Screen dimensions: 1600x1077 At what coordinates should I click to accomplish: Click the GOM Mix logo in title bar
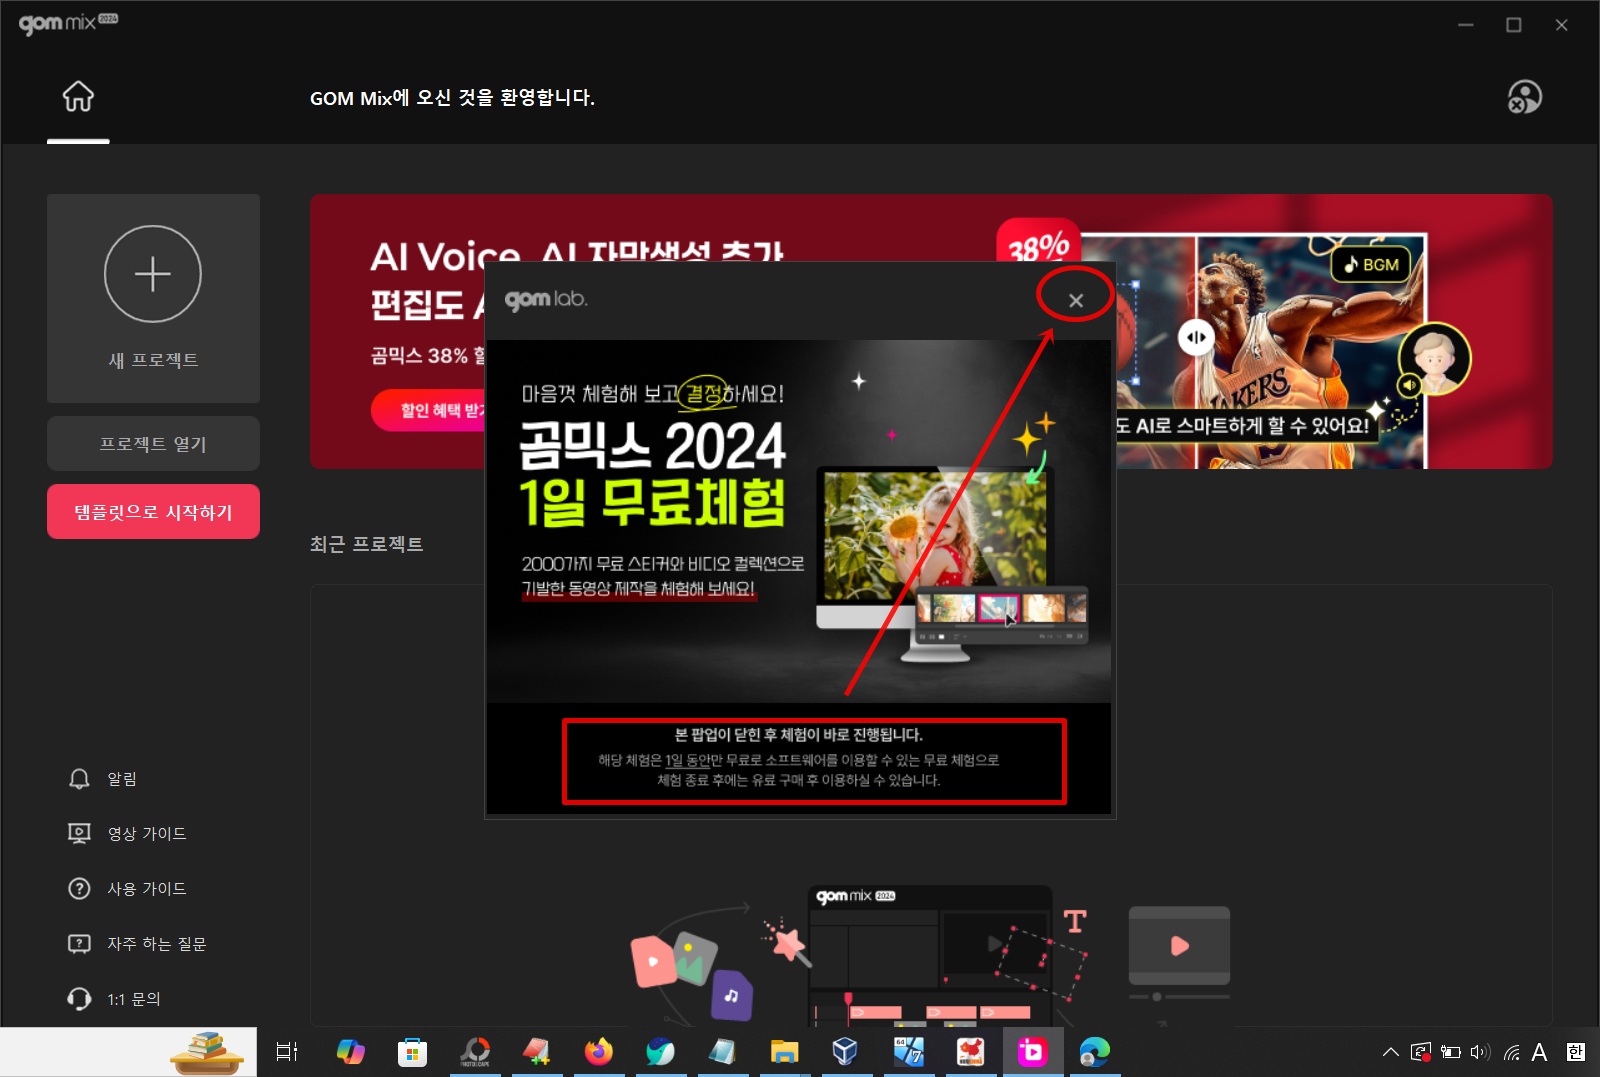[x=68, y=22]
